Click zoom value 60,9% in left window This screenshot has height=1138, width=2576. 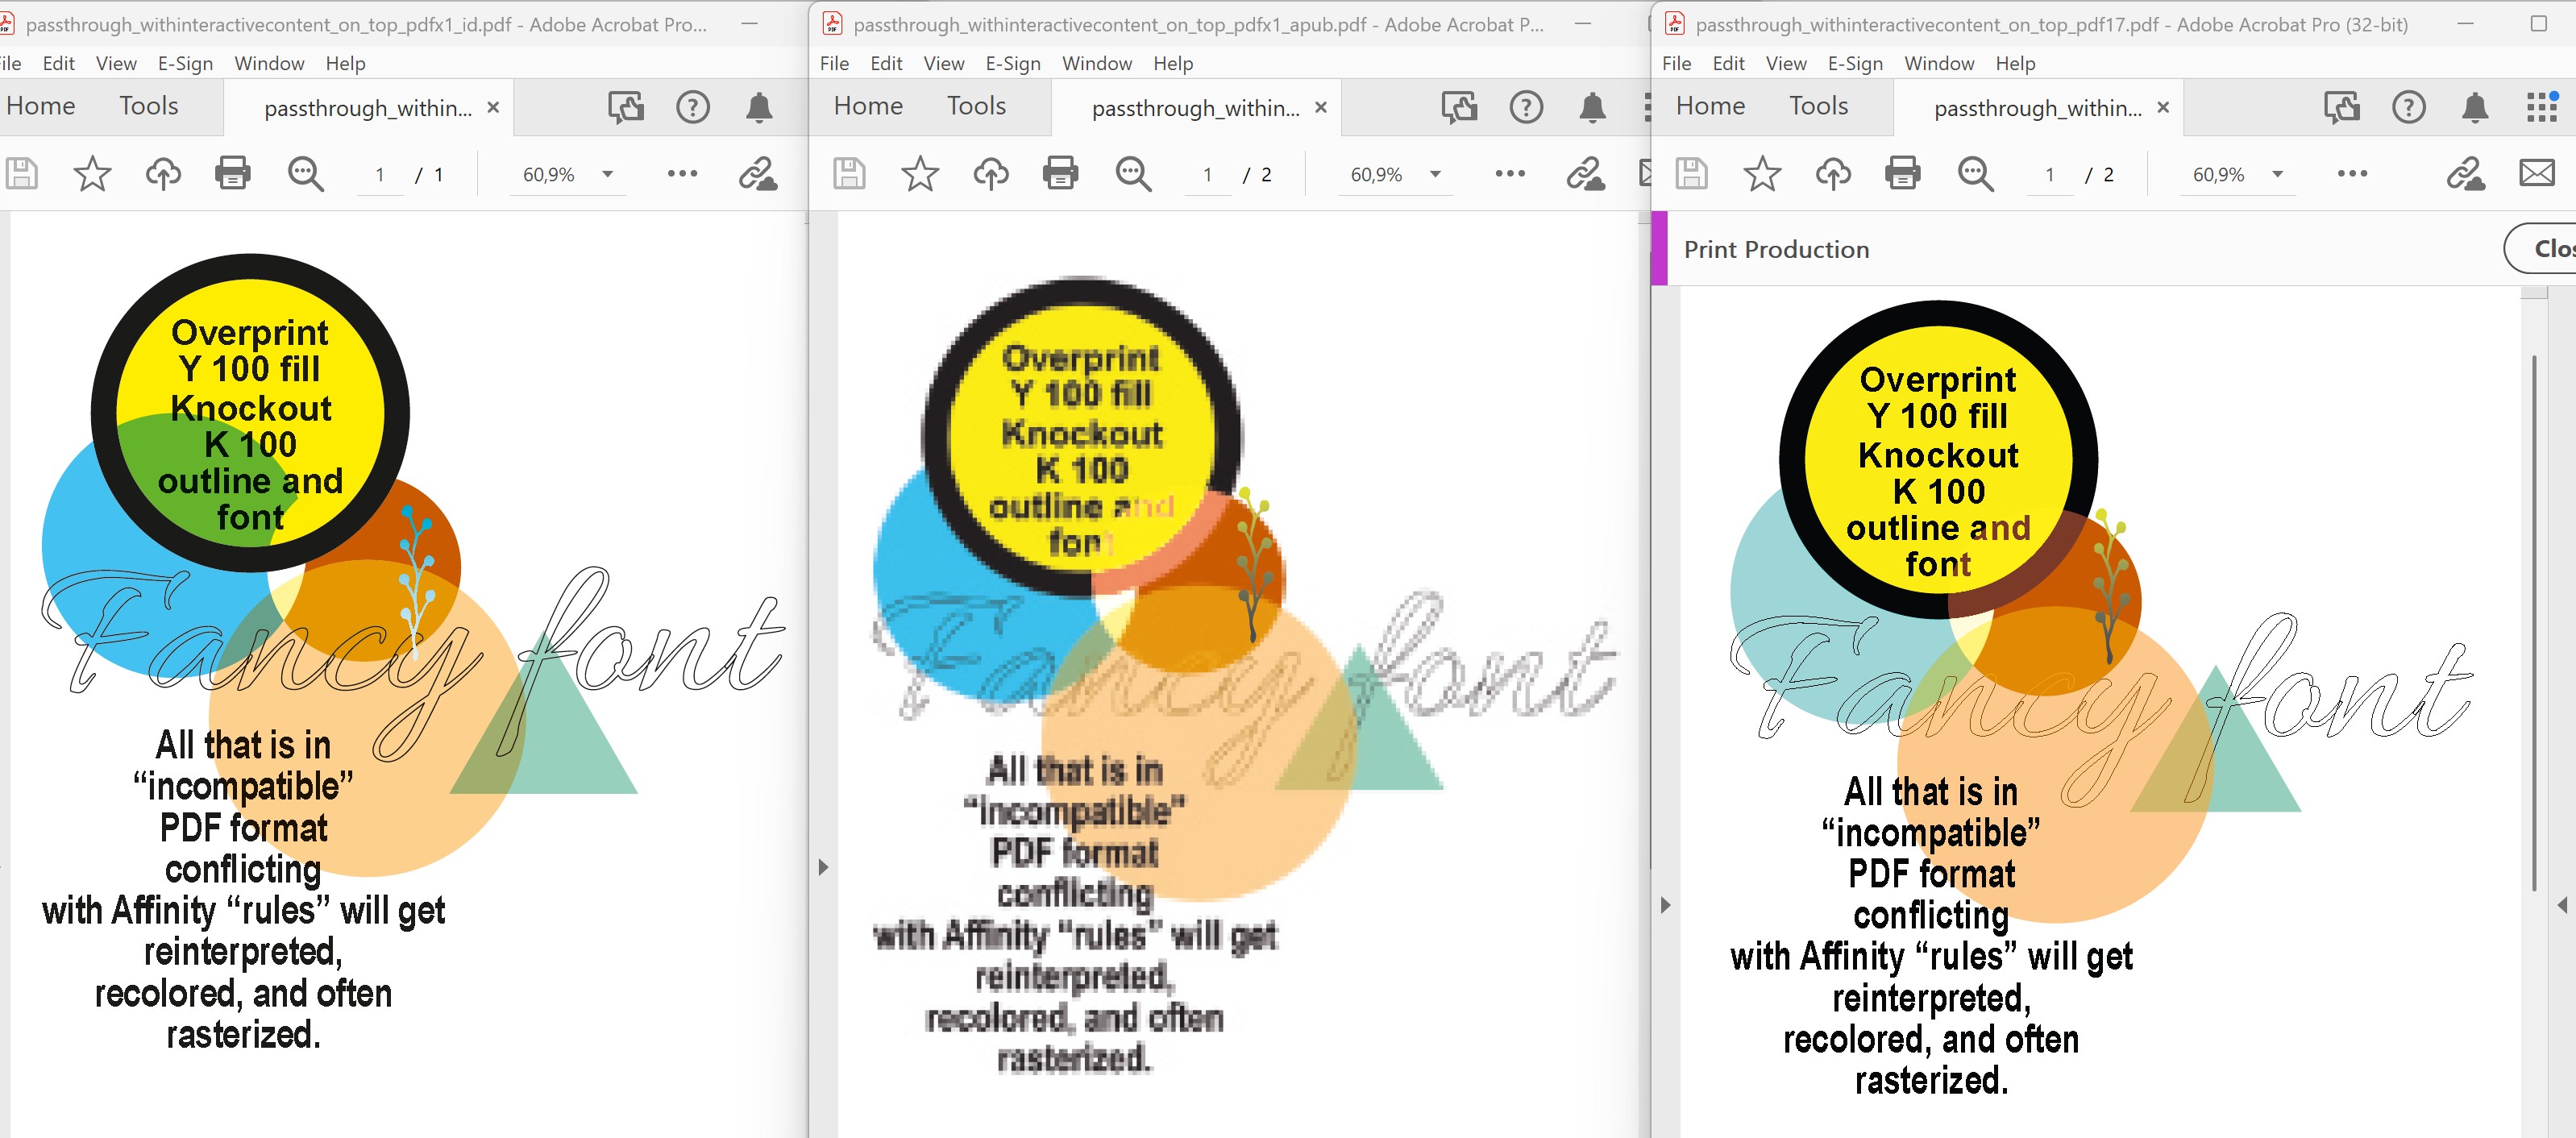click(549, 175)
